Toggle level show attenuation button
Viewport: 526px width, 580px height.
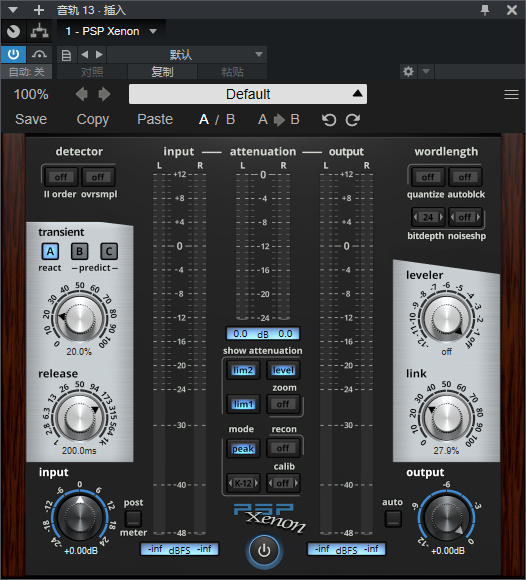click(x=283, y=370)
